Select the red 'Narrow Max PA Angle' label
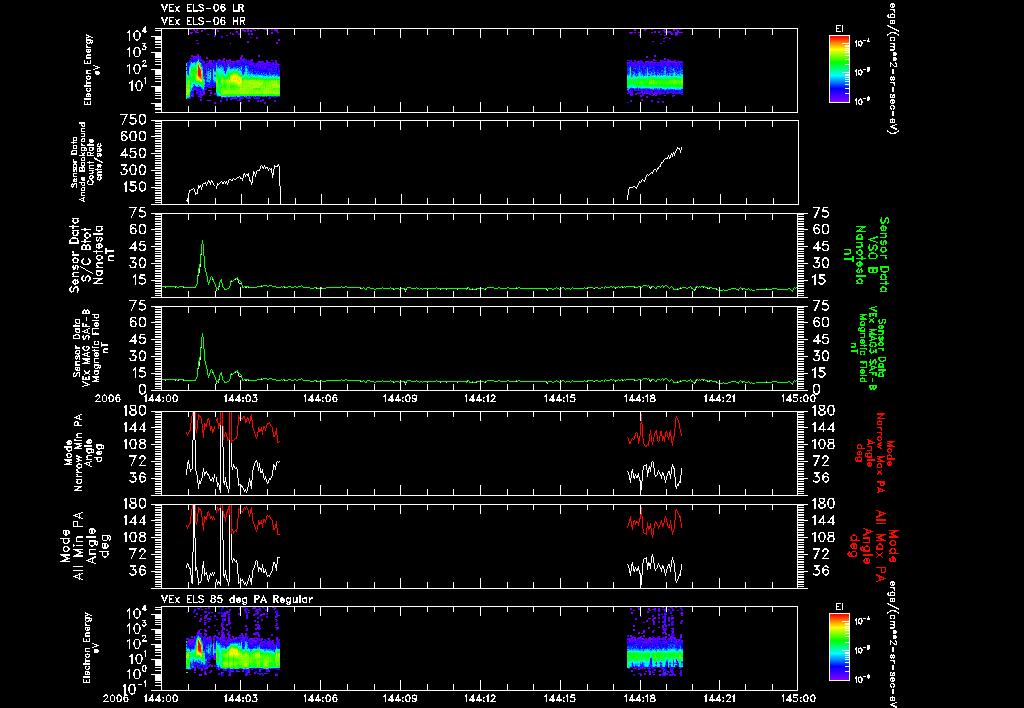1024x708 pixels. coord(875,453)
